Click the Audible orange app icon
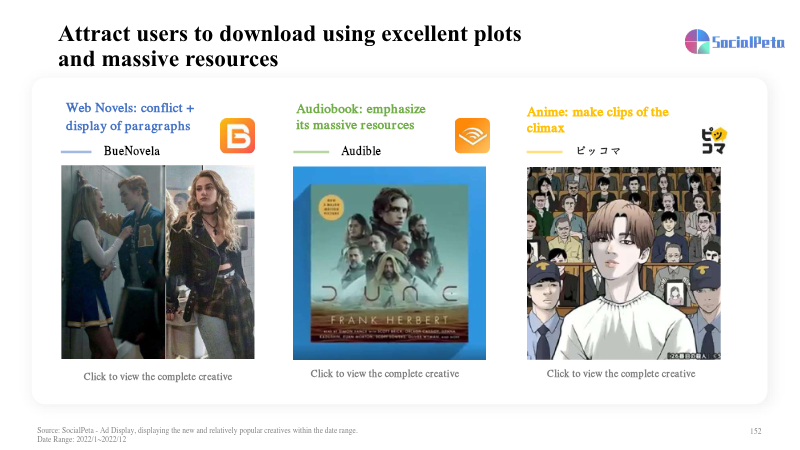Viewport: 800px width, 450px height. (472, 136)
